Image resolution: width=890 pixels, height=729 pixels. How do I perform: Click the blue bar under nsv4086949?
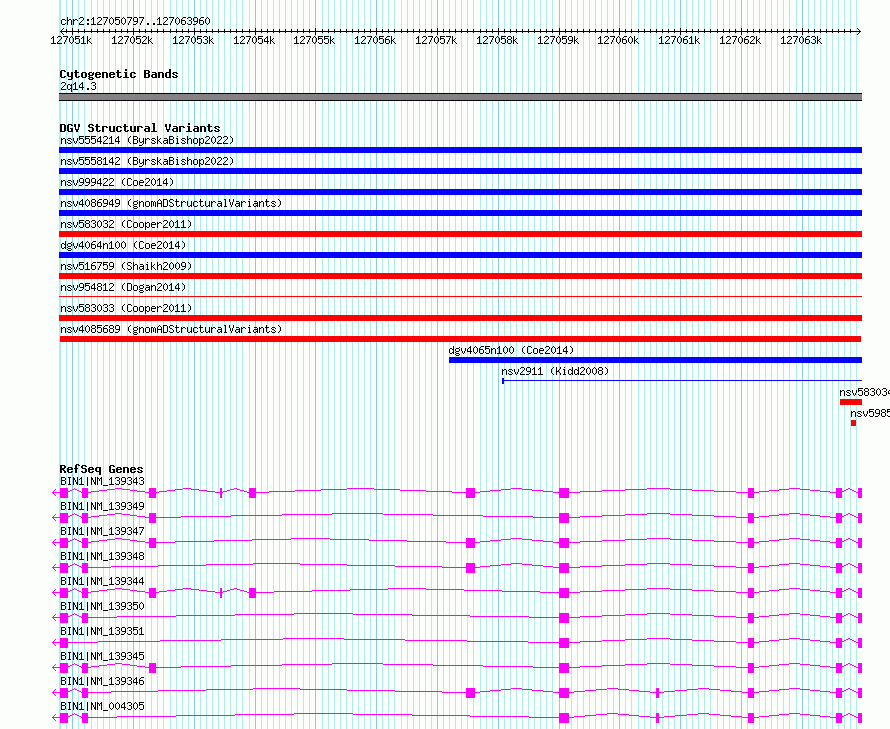point(460,213)
